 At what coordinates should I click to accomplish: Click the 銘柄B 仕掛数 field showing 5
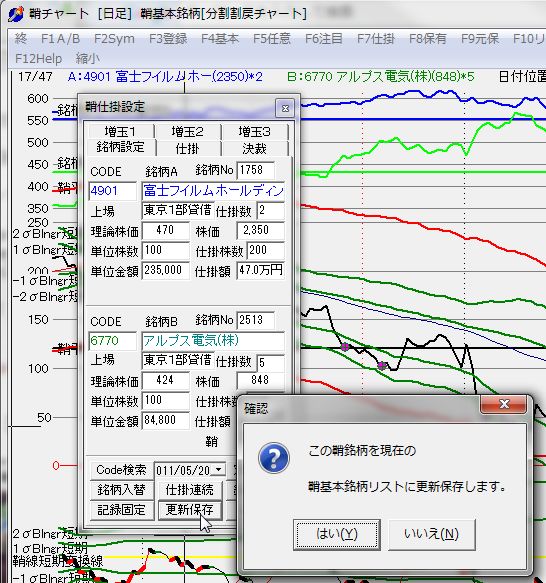coord(270,363)
